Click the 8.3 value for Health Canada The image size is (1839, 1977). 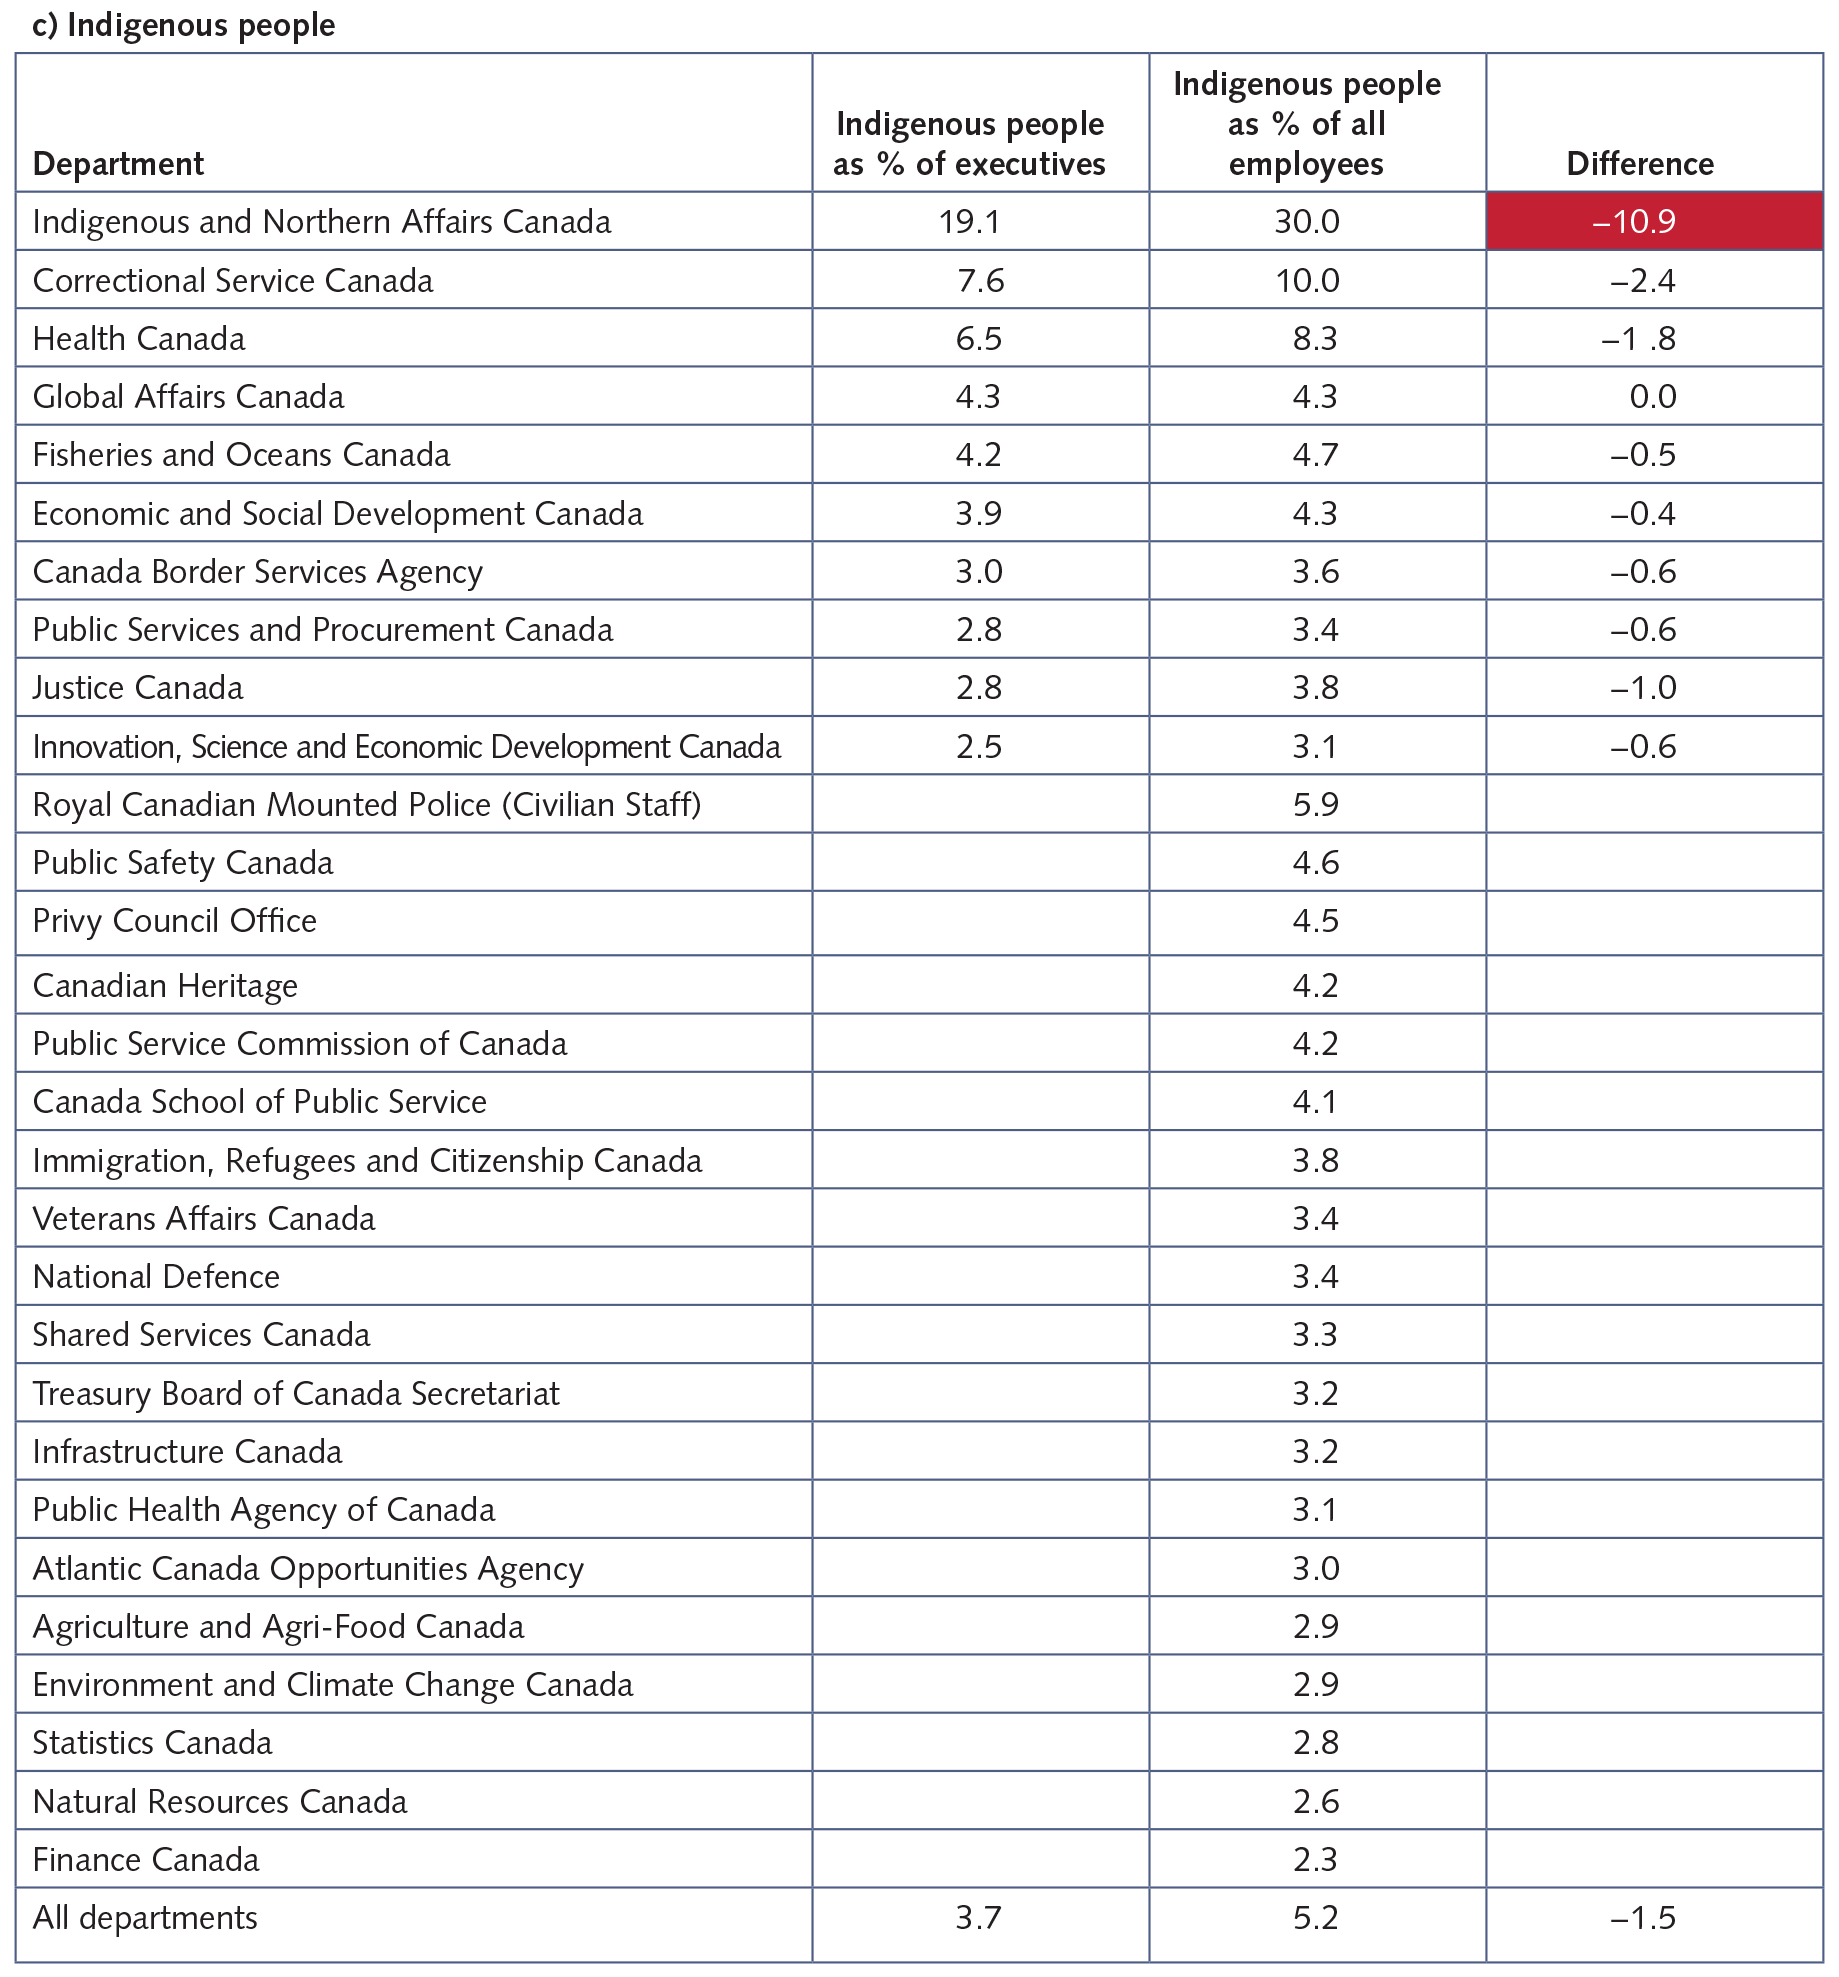1315,338
